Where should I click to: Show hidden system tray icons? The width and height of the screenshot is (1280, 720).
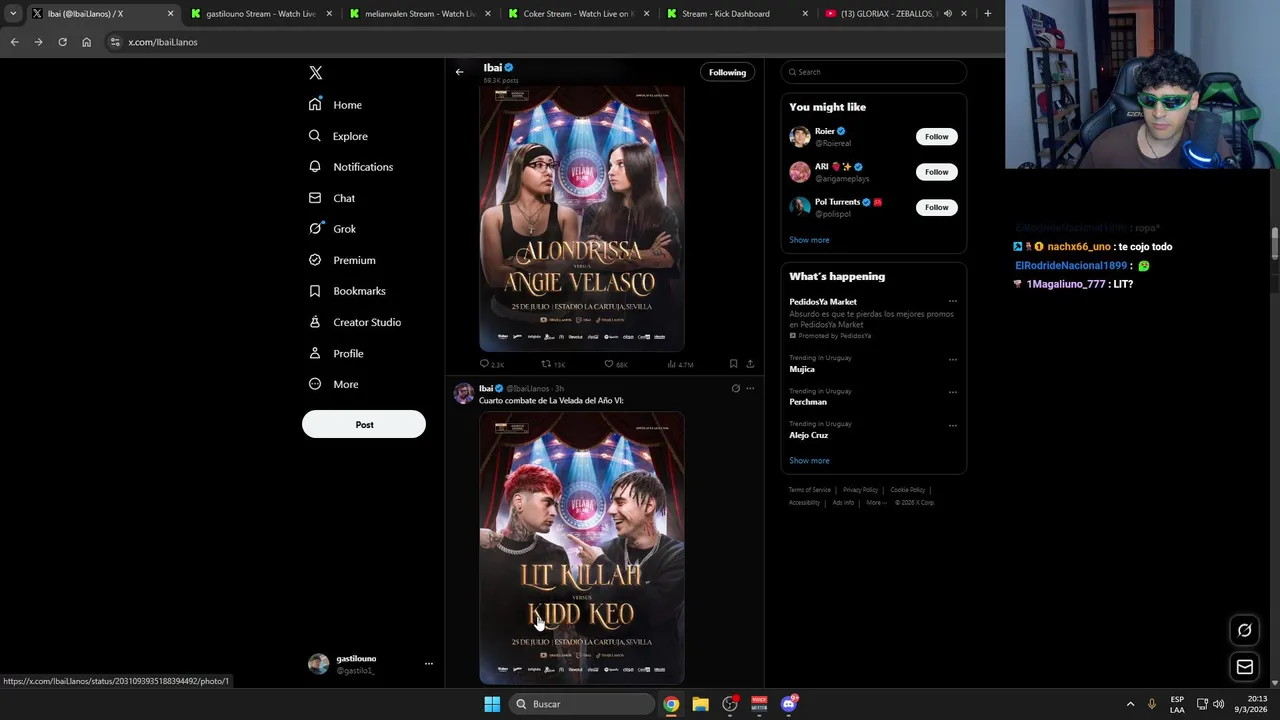(x=1130, y=704)
